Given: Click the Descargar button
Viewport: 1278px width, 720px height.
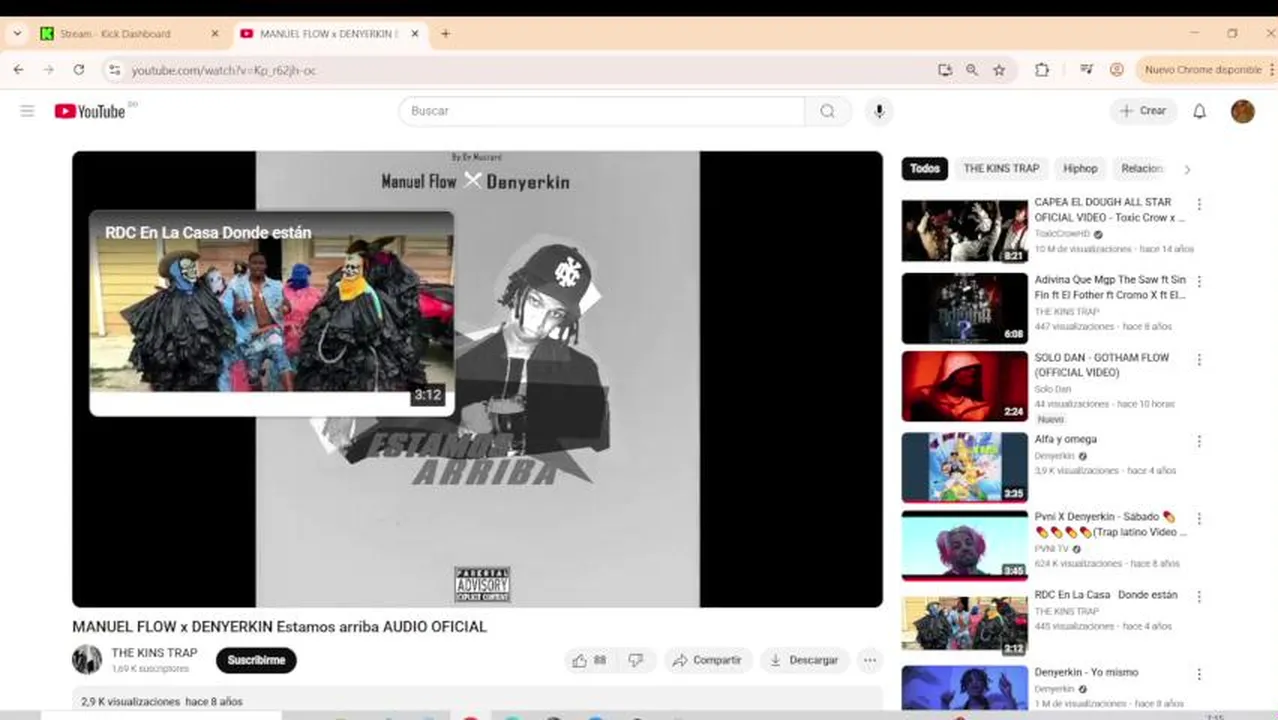Looking at the screenshot, I should [804, 660].
